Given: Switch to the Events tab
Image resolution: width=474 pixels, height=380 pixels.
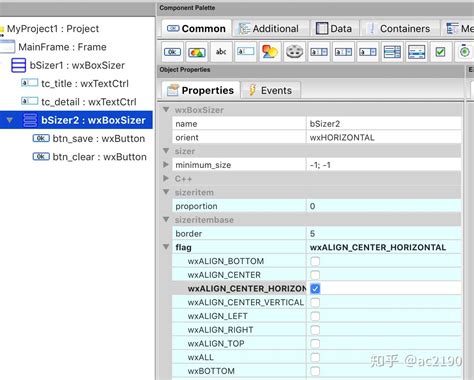Looking at the screenshot, I should (271, 90).
